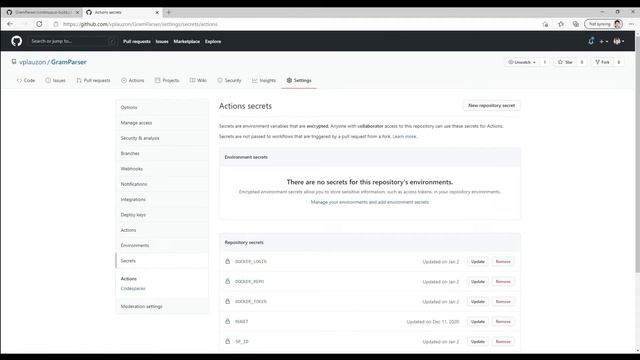Update the DOCKER_TOKEN secret
The image size is (640, 360).
[478, 301]
